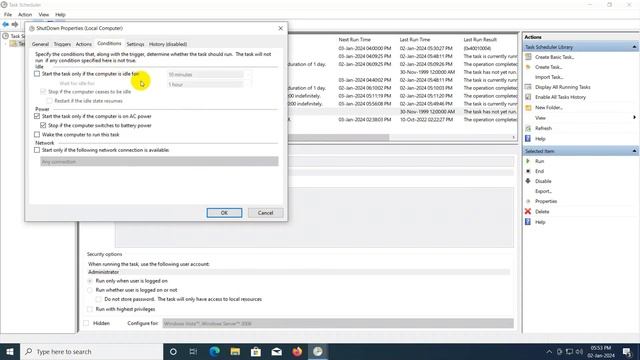Enable start only if computer is idle
Image resolution: width=640 pixels, height=360 pixels.
click(37, 74)
